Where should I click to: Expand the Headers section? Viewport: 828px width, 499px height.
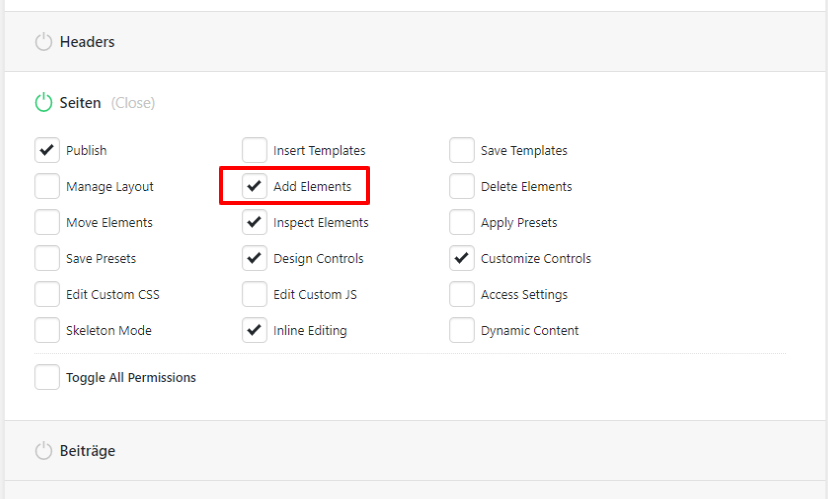click(87, 42)
